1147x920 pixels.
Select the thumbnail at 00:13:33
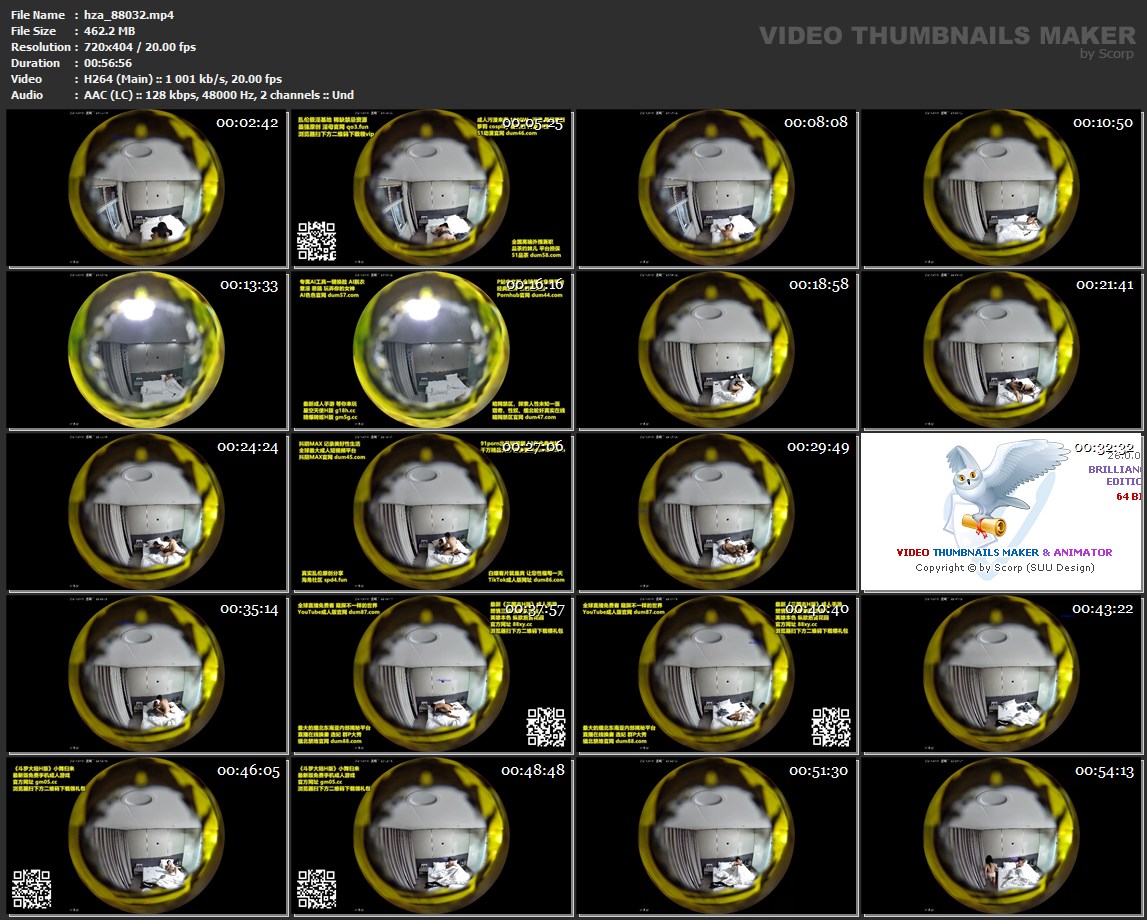[x=146, y=350]
